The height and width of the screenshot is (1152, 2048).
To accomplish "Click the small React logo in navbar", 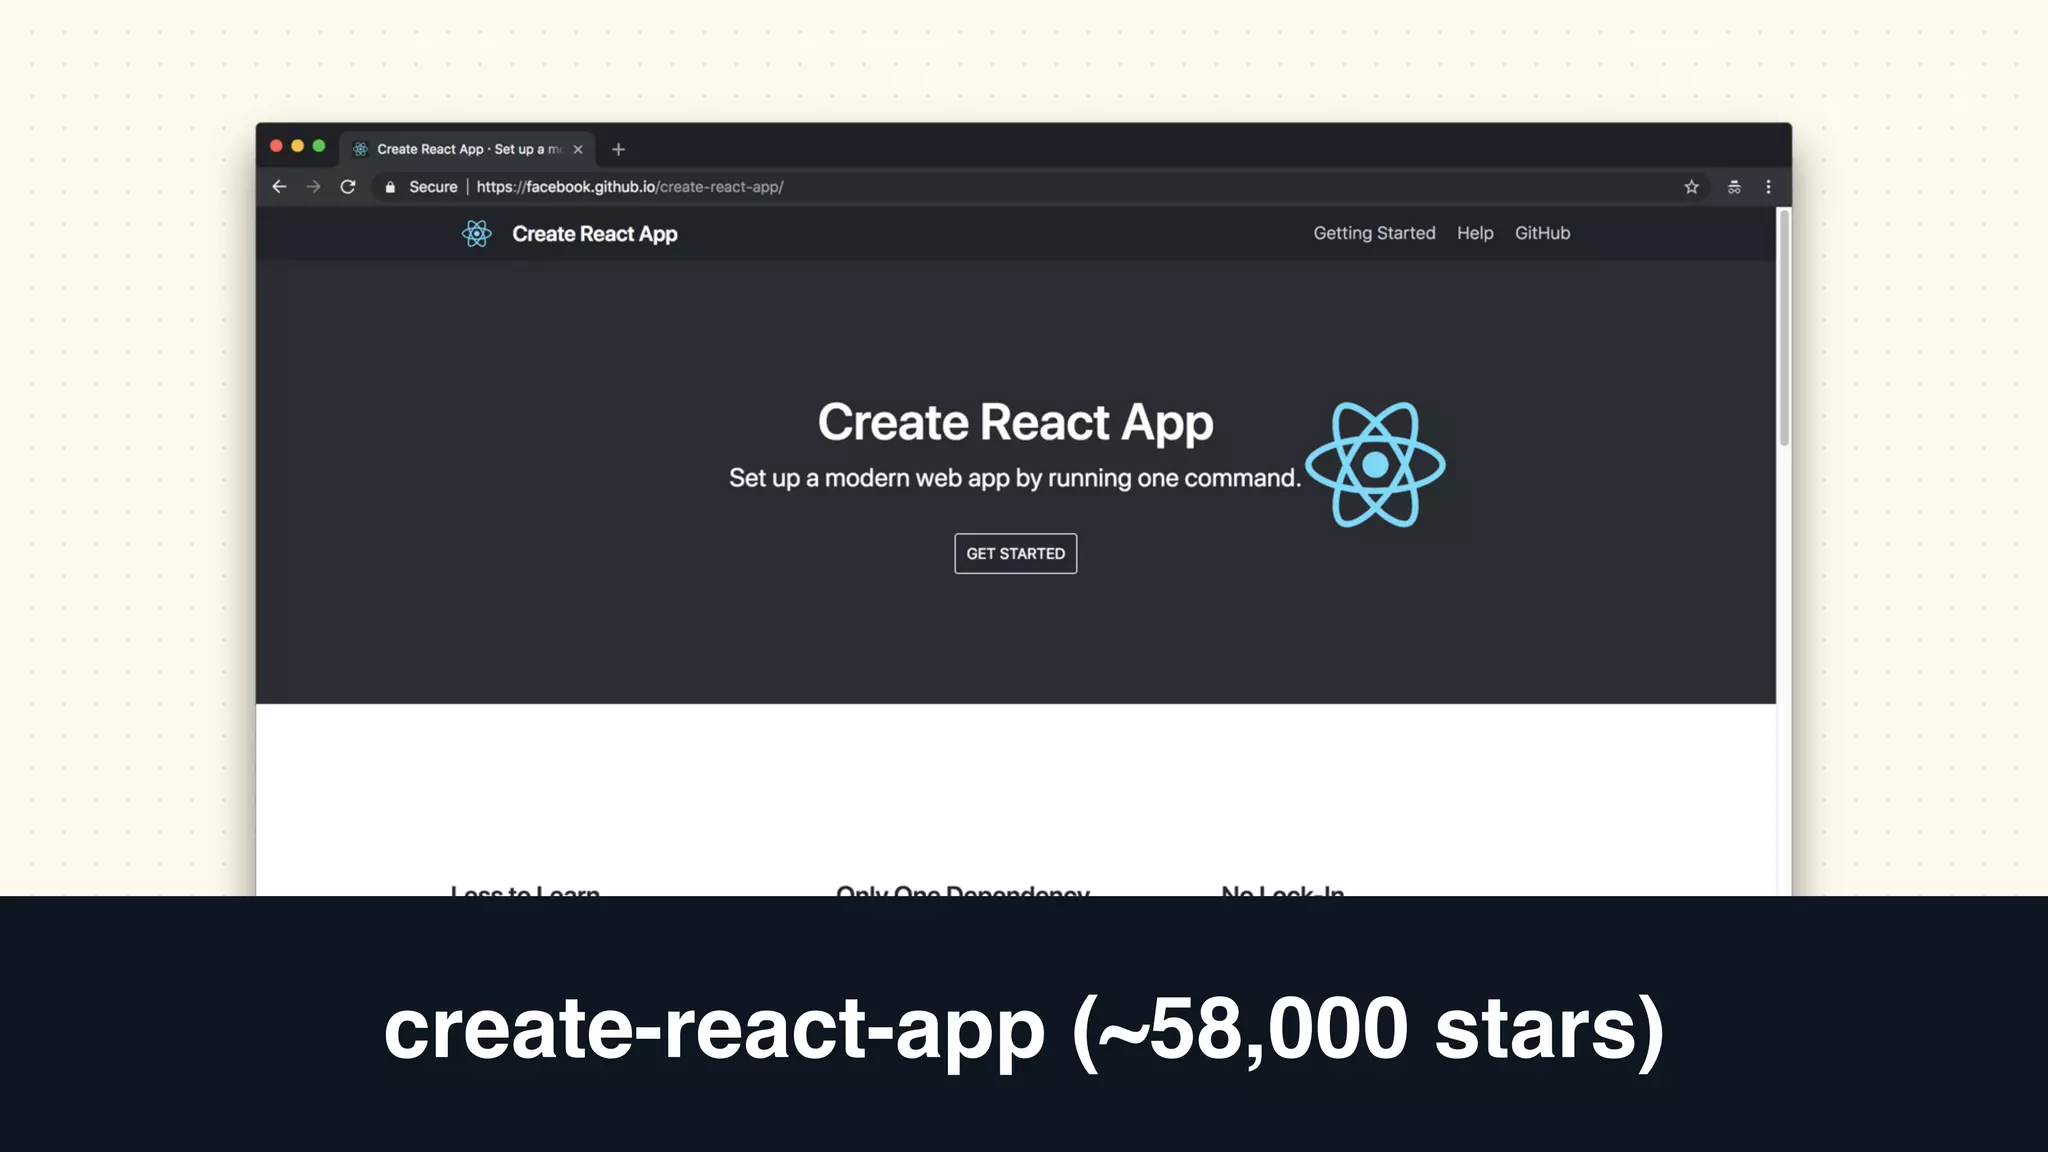I will click(477, 234).
